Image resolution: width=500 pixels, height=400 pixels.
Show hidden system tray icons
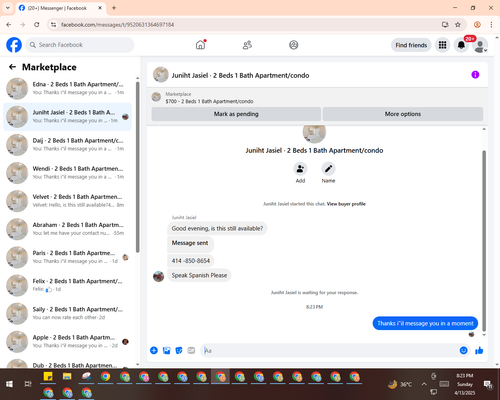(424, 384)
